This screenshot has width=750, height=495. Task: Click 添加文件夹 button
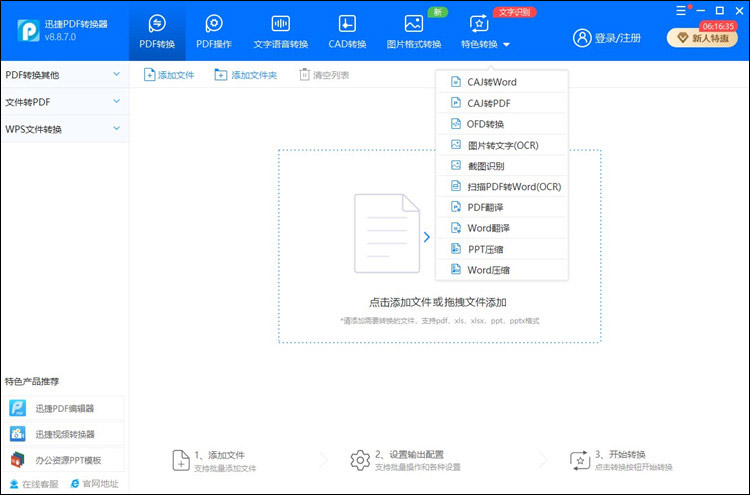point(246,75)
